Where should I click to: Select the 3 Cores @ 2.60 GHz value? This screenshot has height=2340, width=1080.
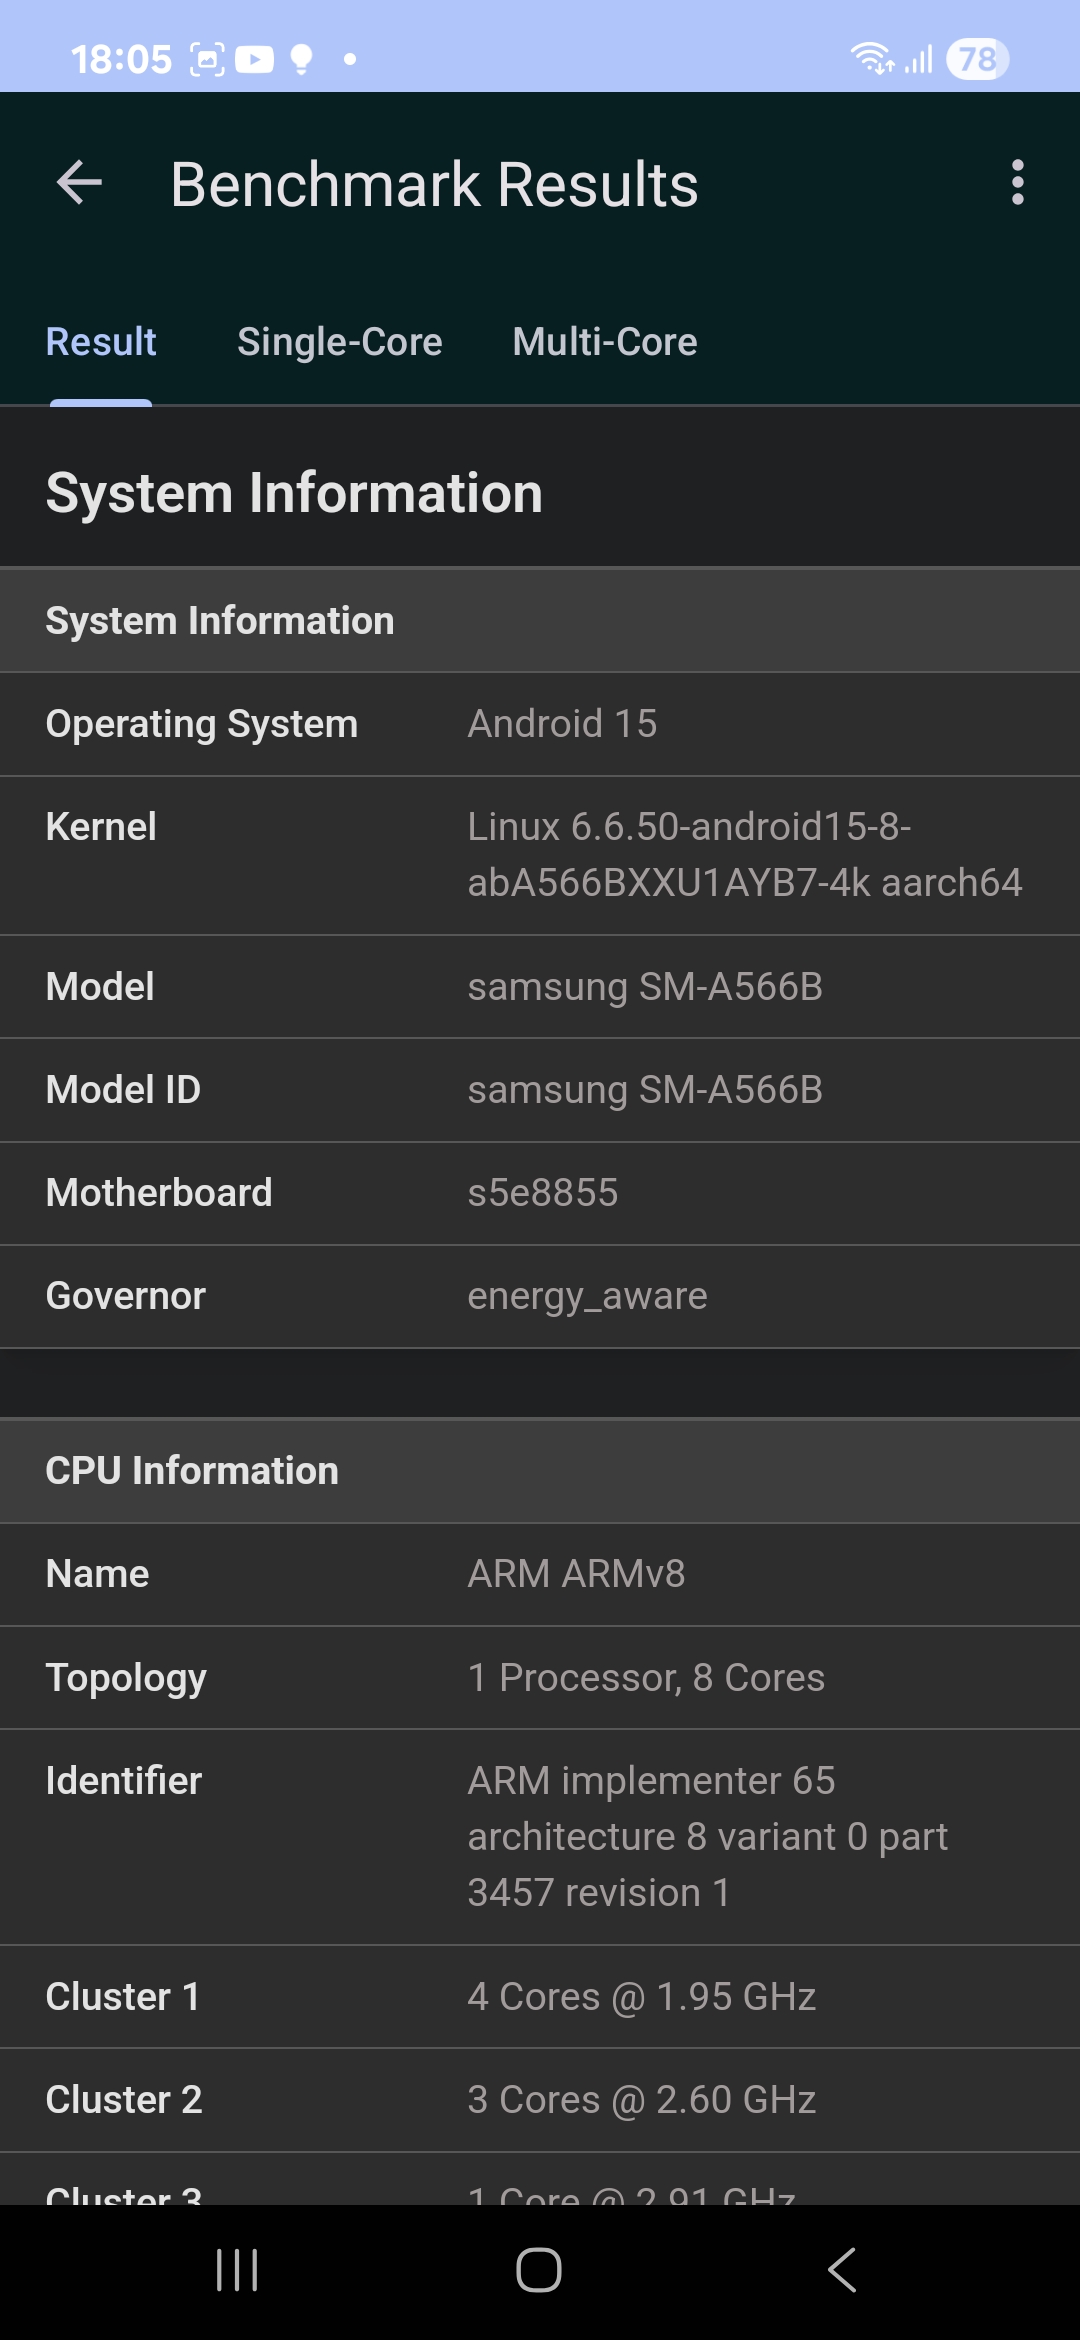coord(642,2100)
